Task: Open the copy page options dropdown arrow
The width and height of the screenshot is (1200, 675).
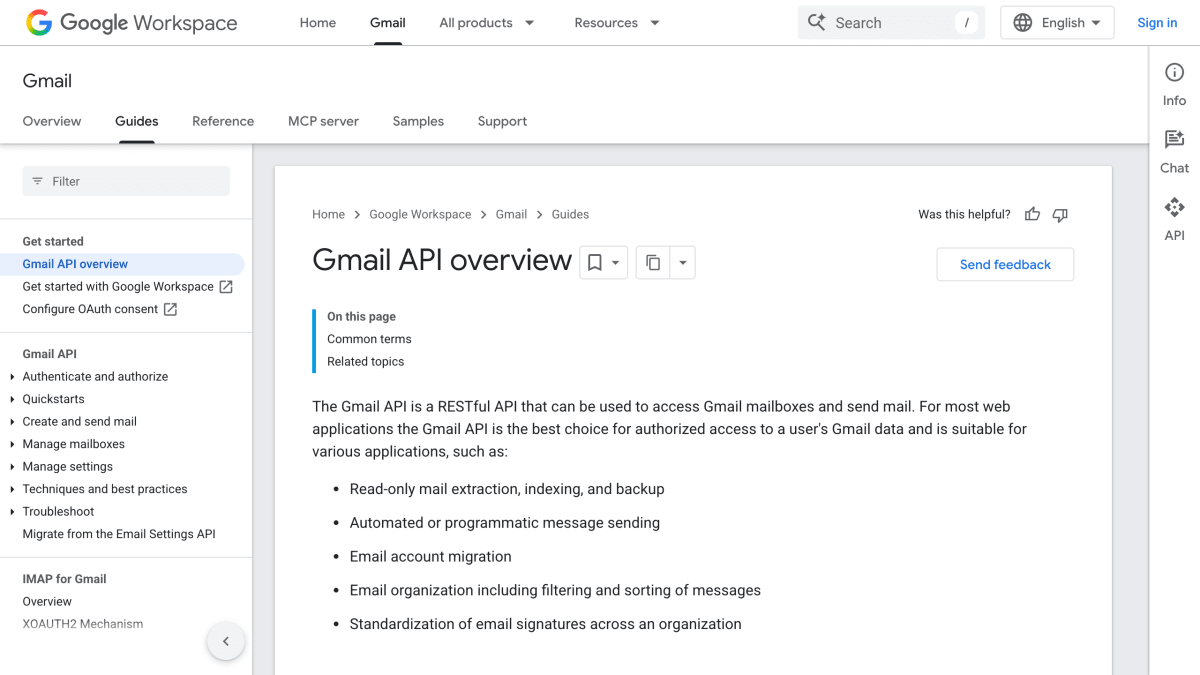Action: click(683, 263)
